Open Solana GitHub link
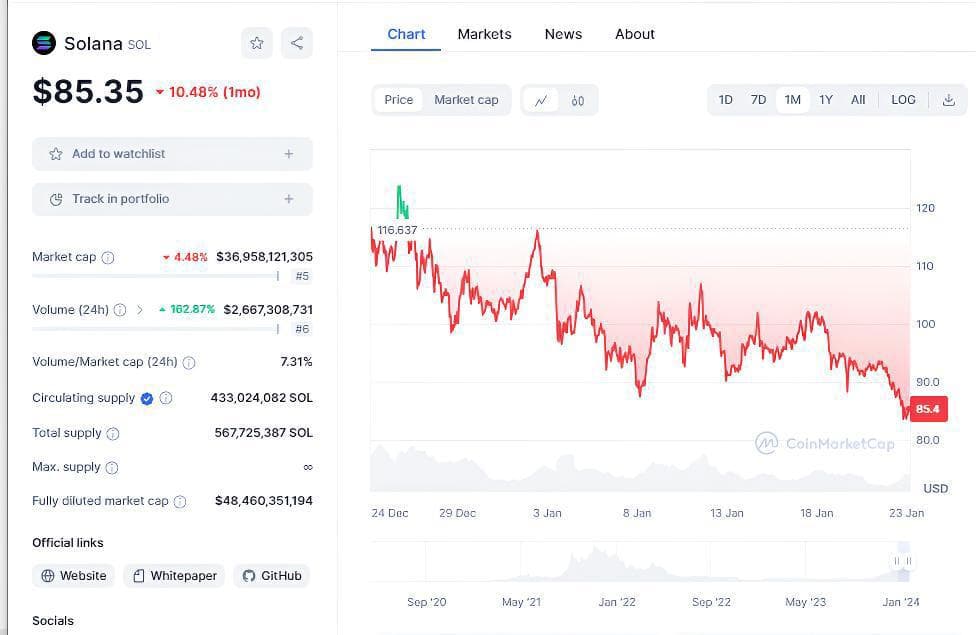 tap(272, 576)
